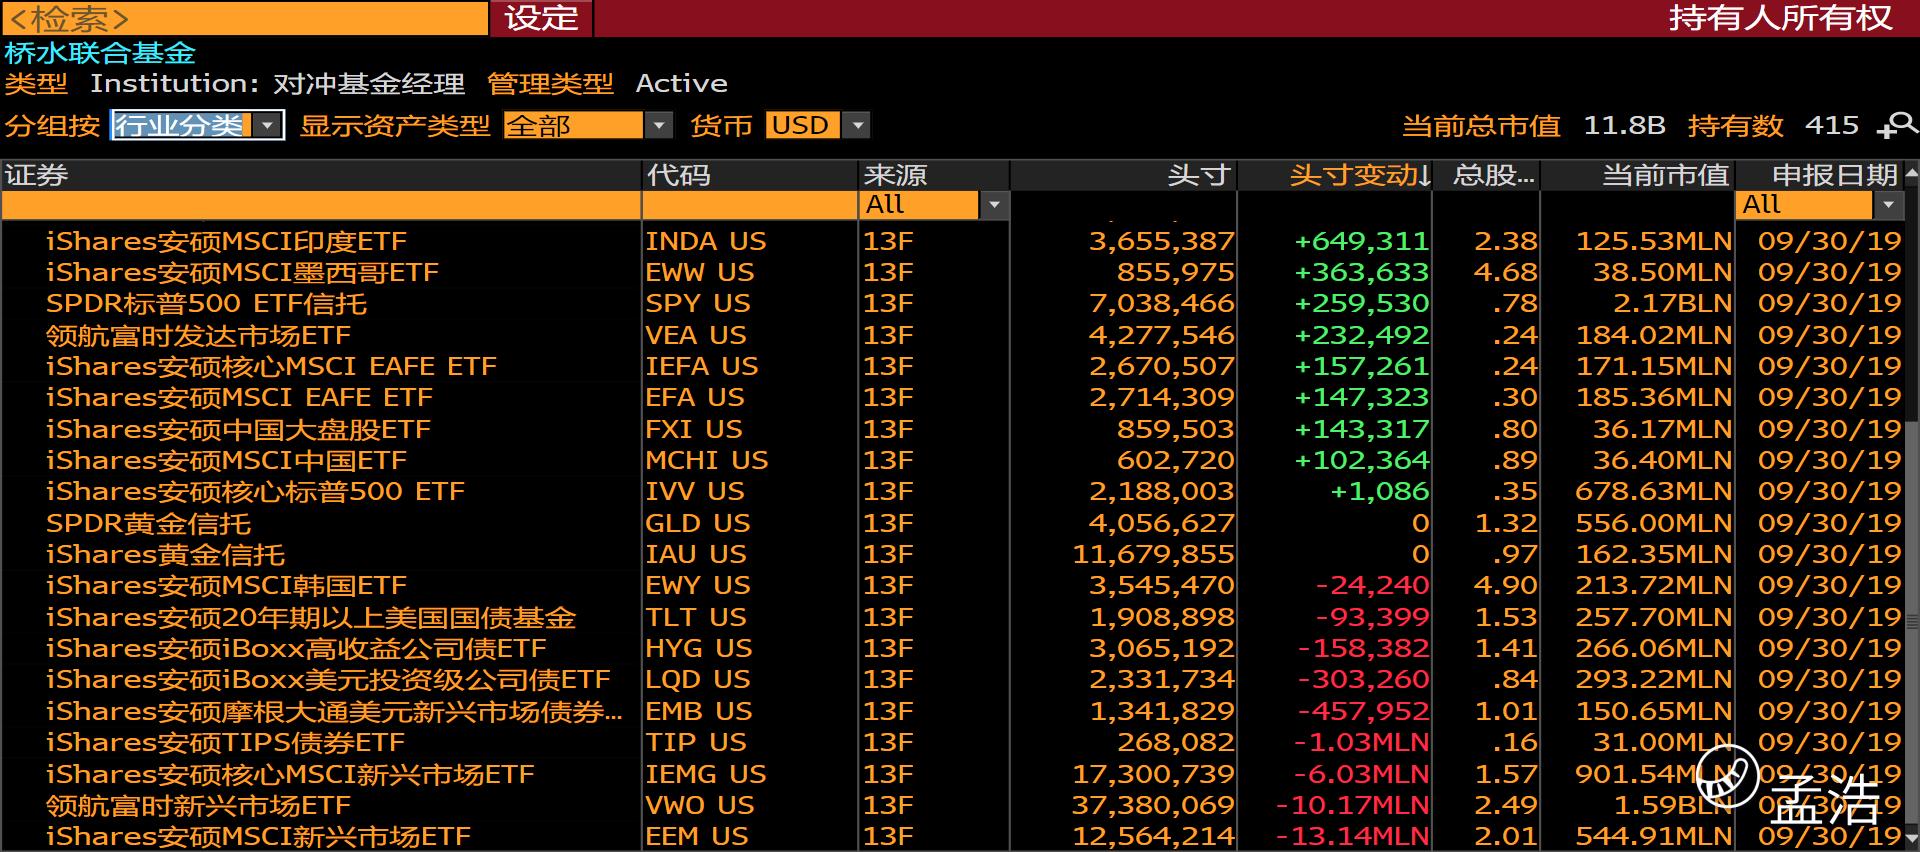Sort by the 总股 column header
This screenshot has width=1920, height=852.
(x=1487, y=175)
